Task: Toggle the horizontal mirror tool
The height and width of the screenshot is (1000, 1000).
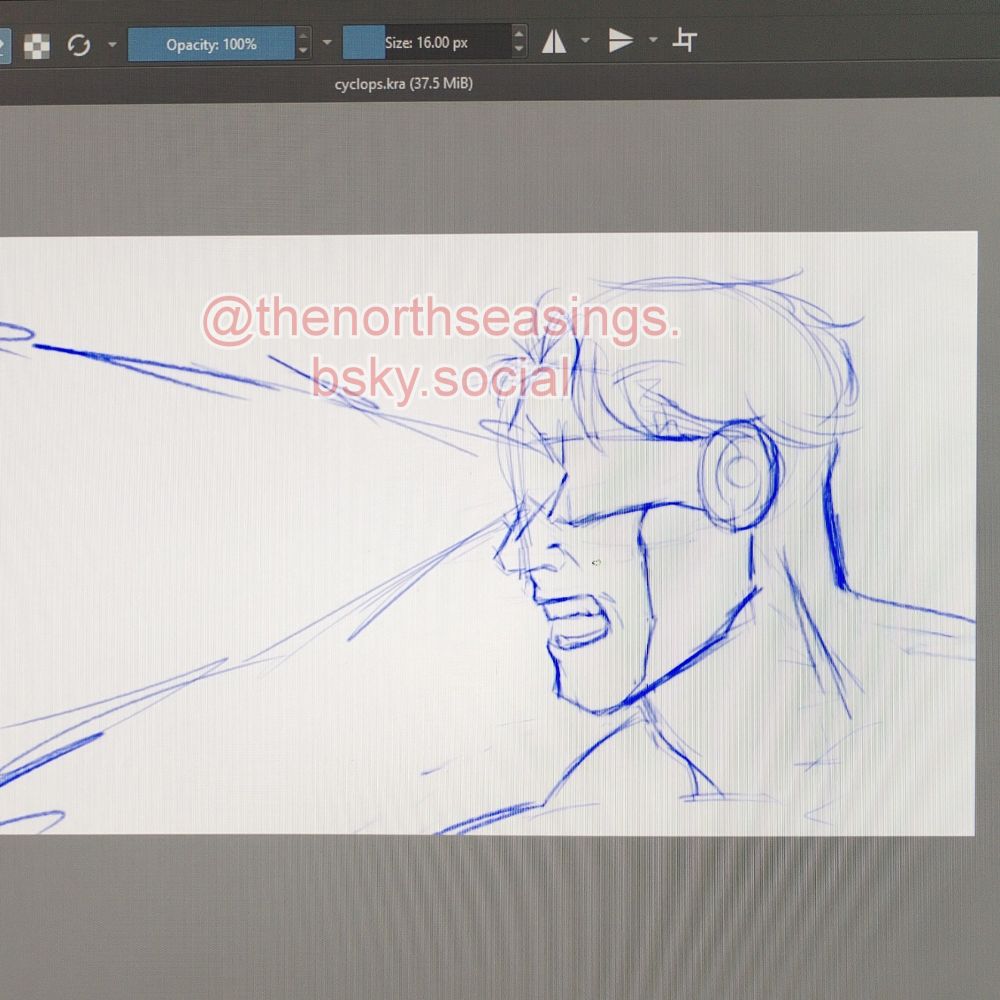Action: pos(557,40)
